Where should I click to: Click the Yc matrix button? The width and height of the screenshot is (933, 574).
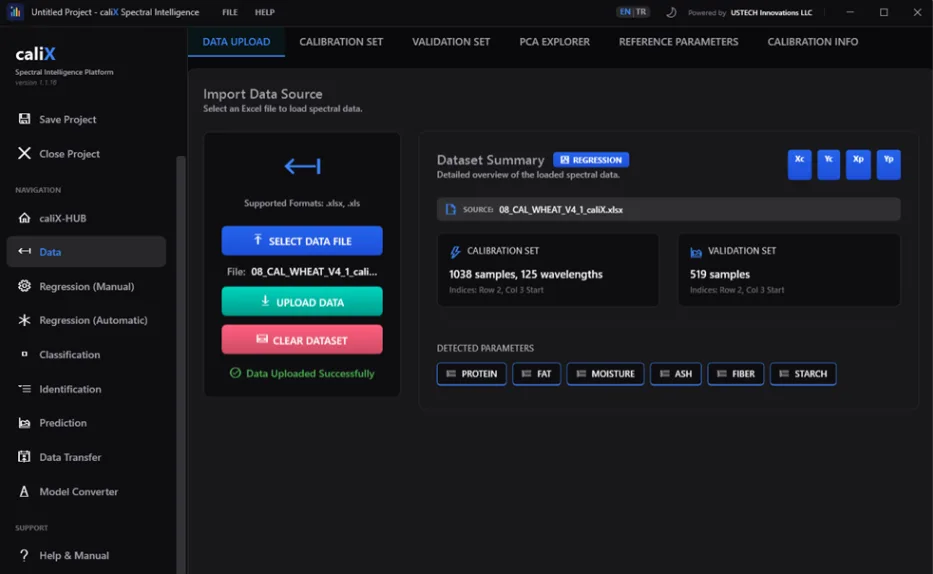829,164
